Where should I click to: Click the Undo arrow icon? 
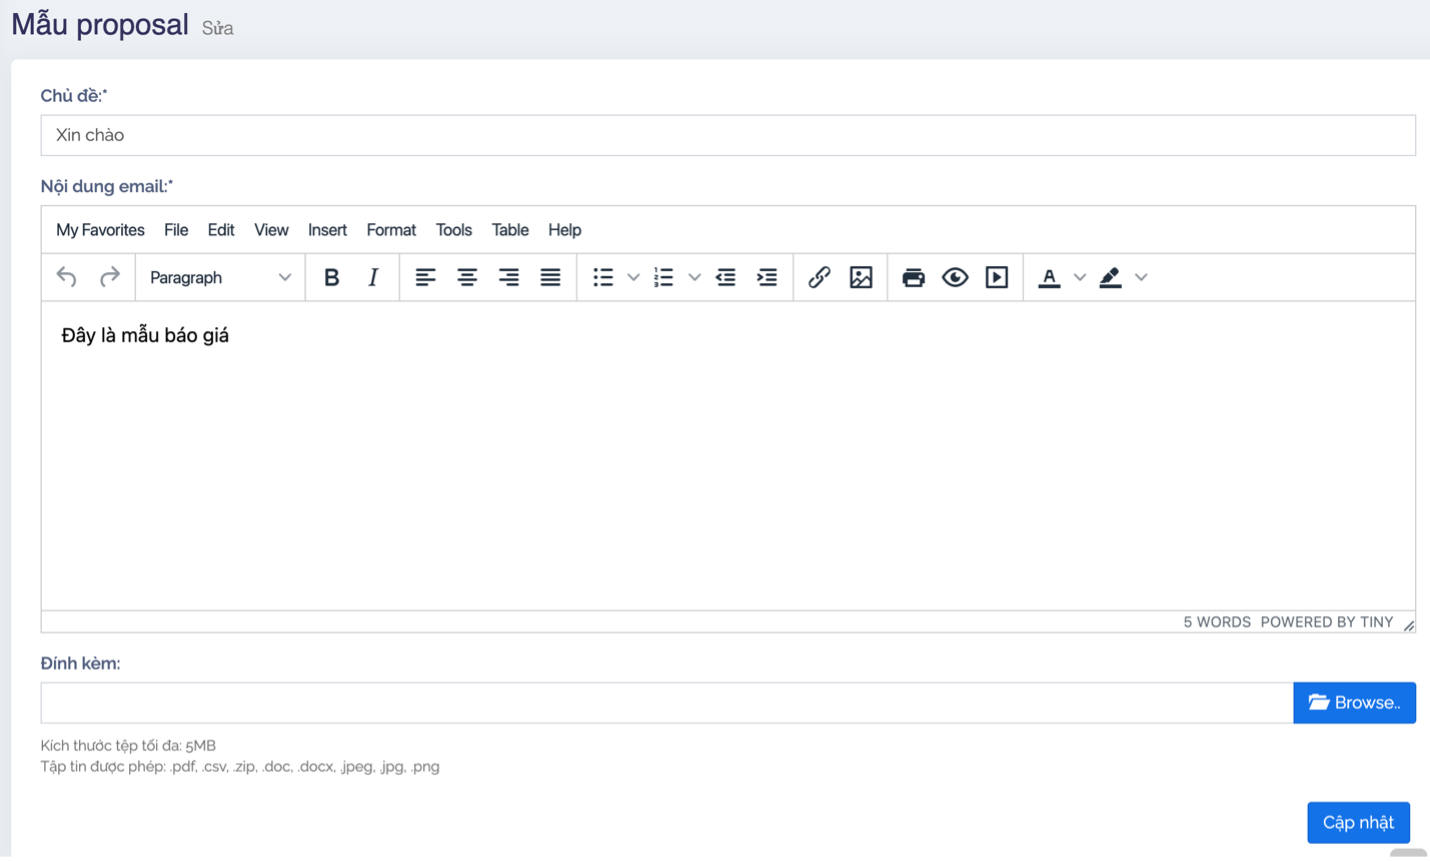[67, 277]
